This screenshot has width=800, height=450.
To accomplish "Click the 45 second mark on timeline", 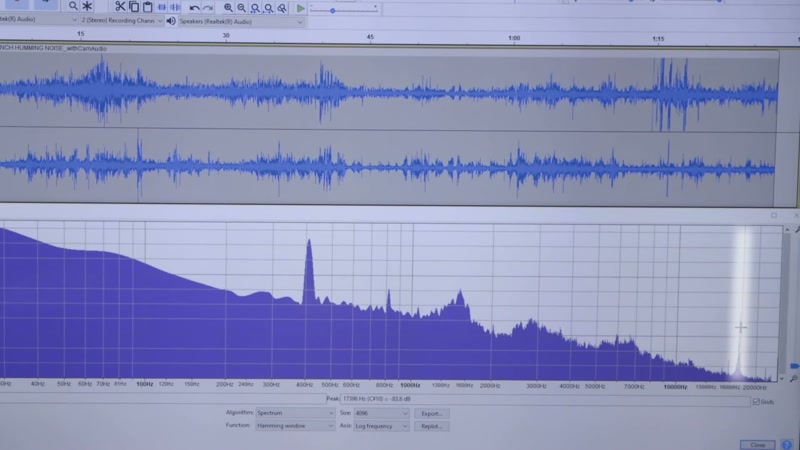I will pyautogui.click(x=370, y=37).
